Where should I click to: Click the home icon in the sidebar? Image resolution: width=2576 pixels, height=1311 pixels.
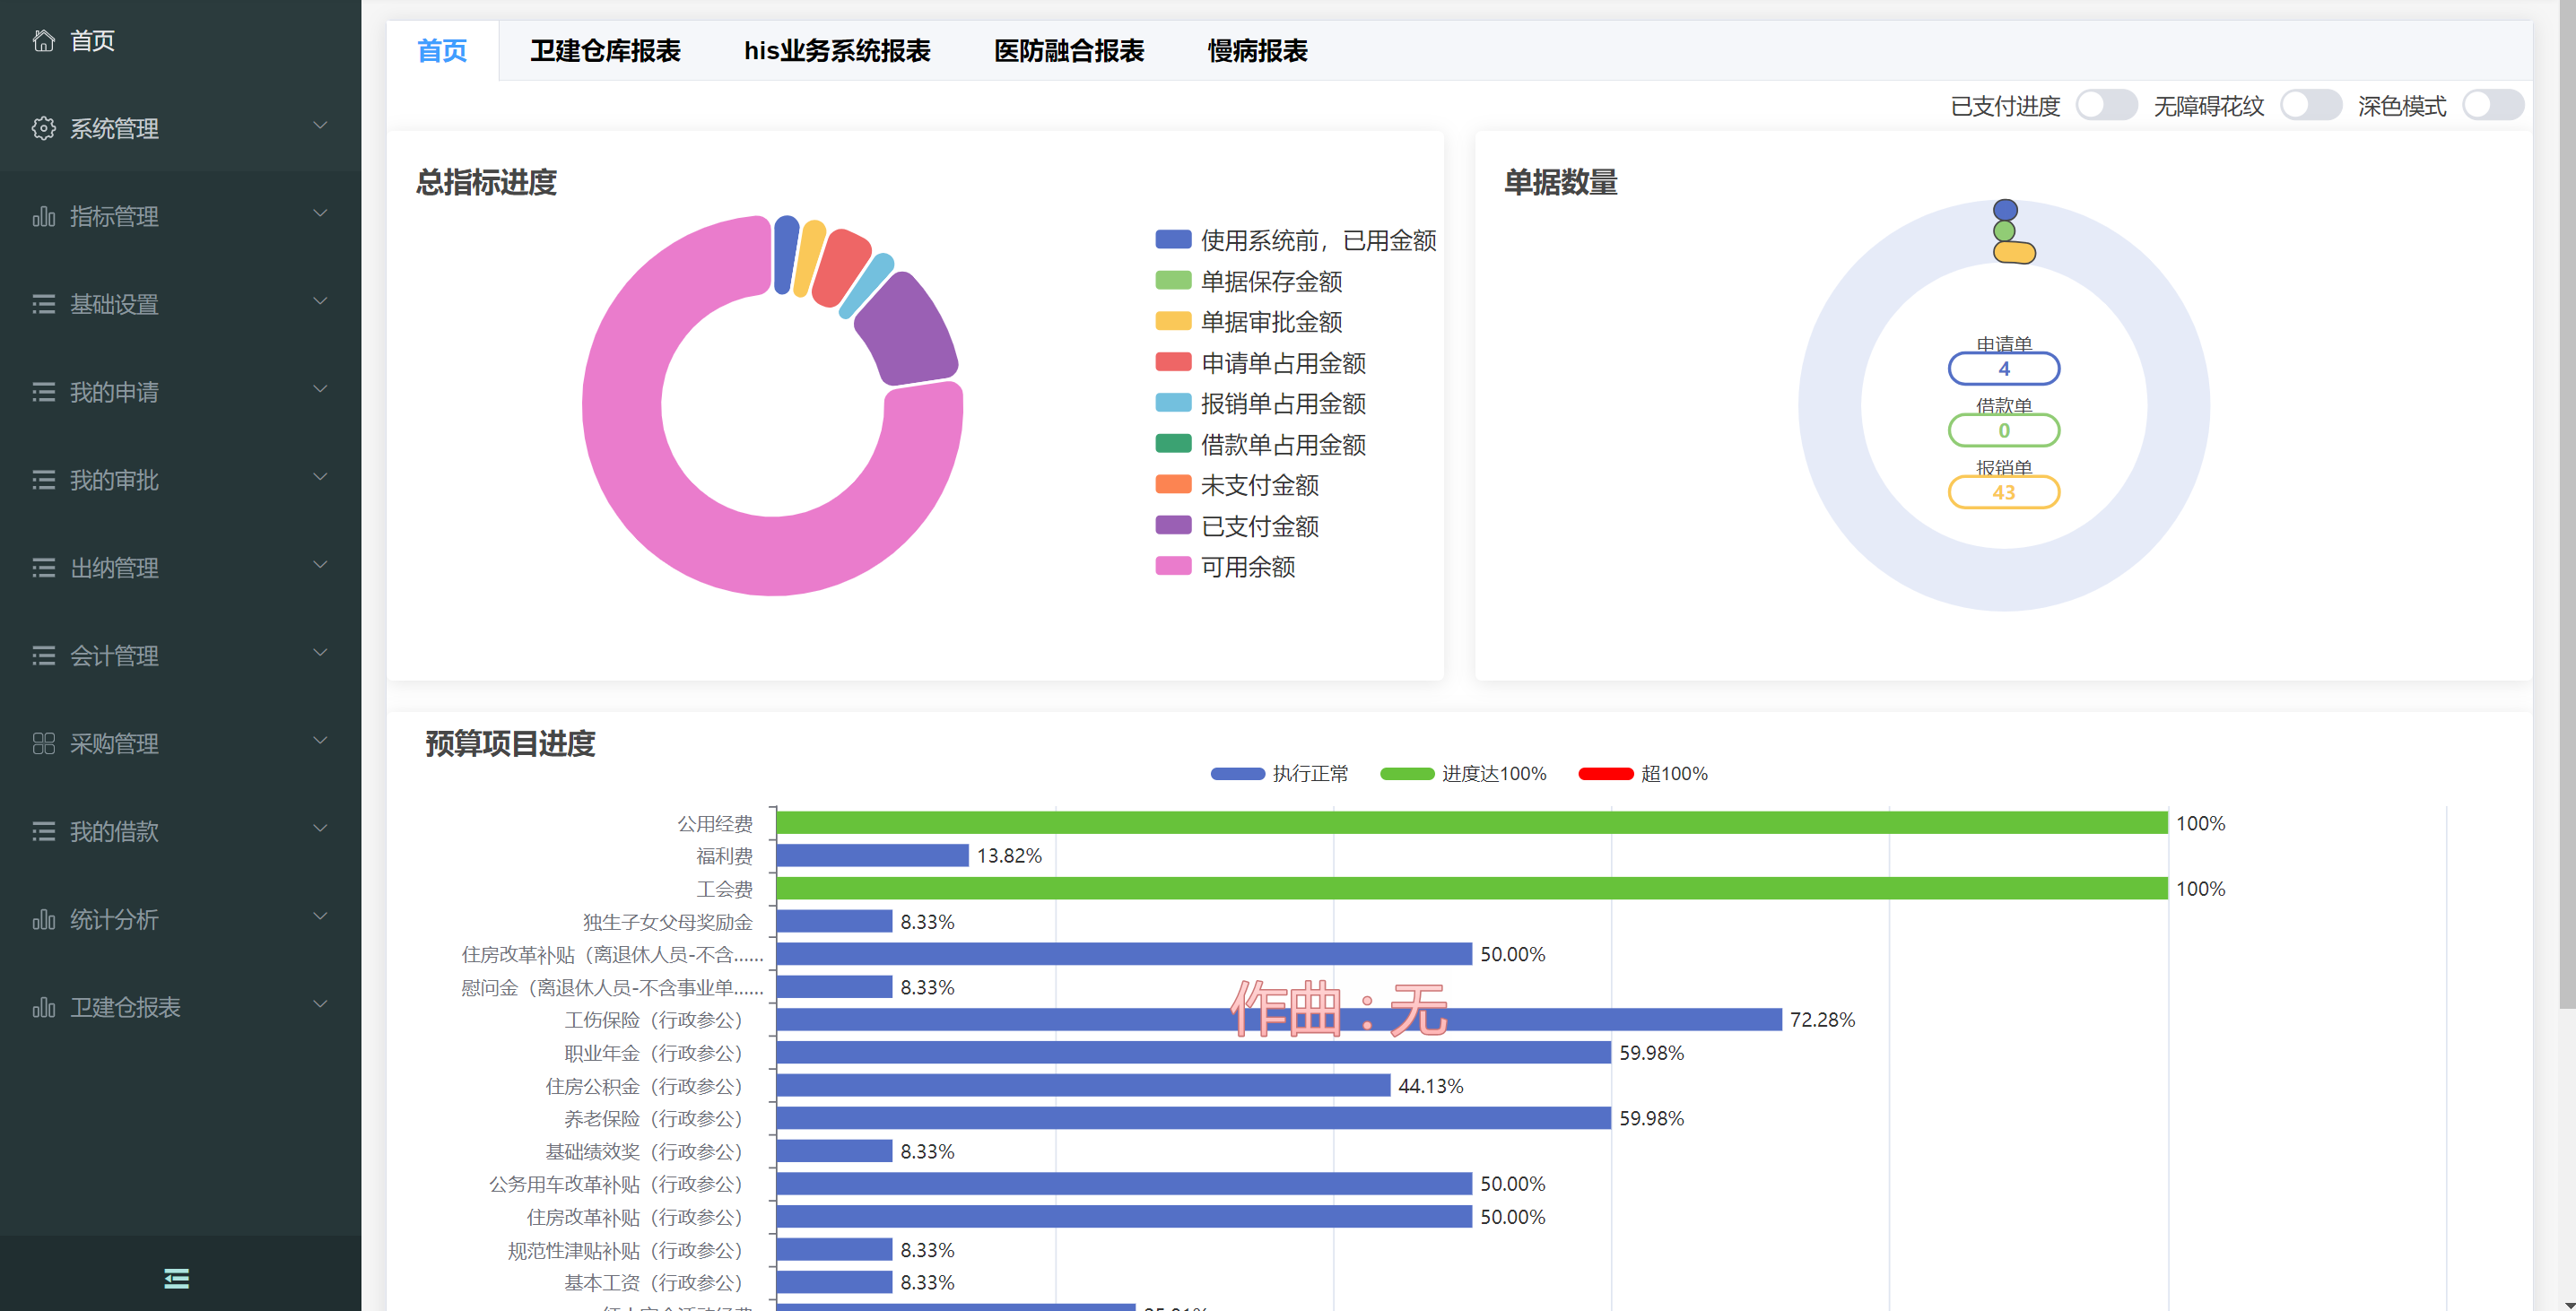43,40
